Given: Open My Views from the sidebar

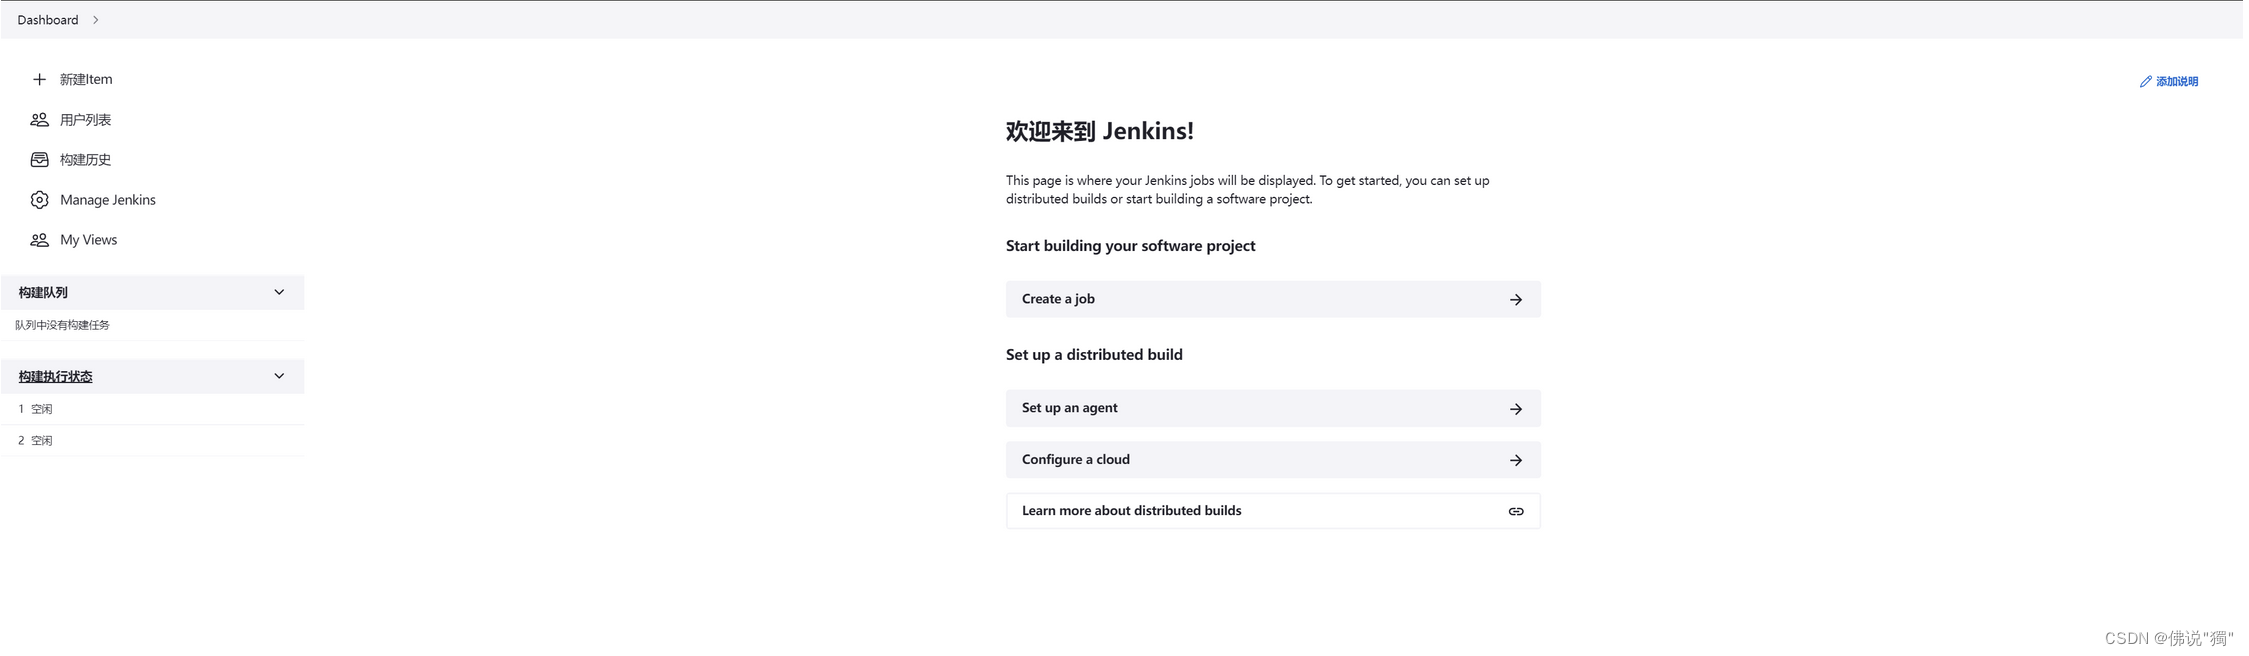Looking at the screenshot, I should point(88,240).
